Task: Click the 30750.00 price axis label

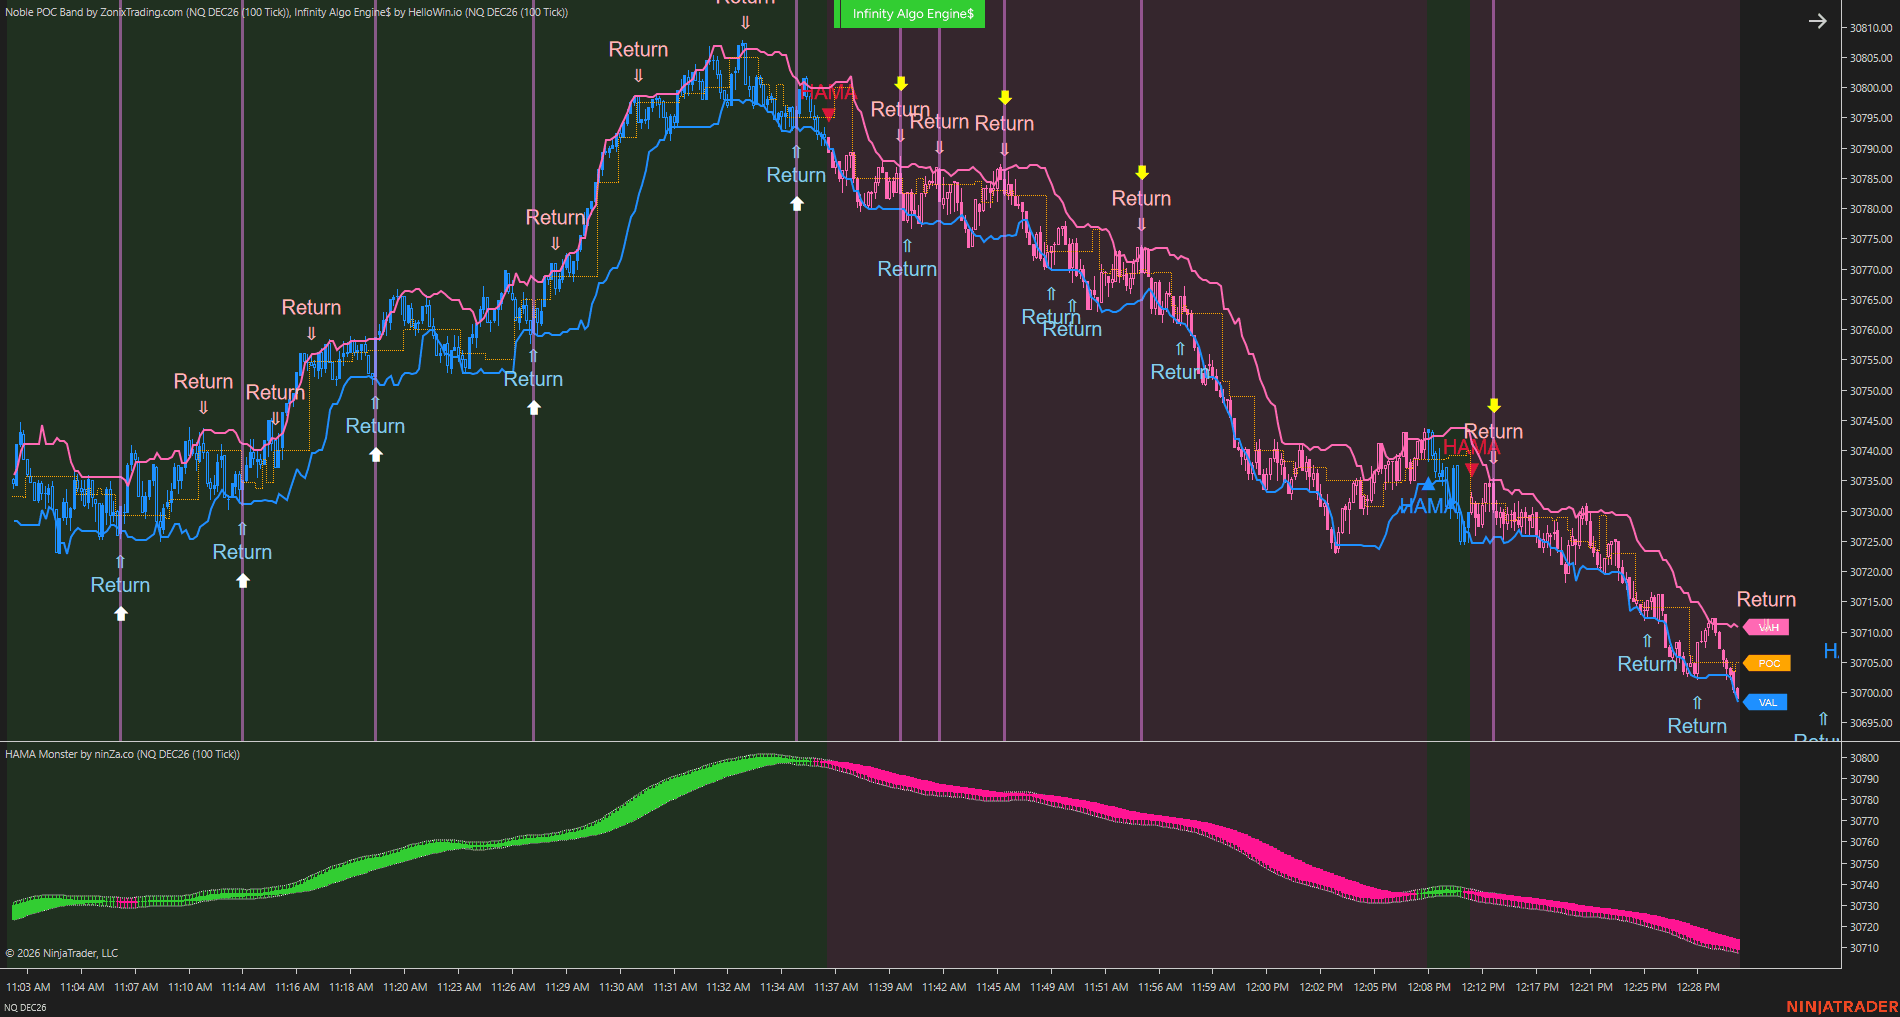Action: [1870, 391]
